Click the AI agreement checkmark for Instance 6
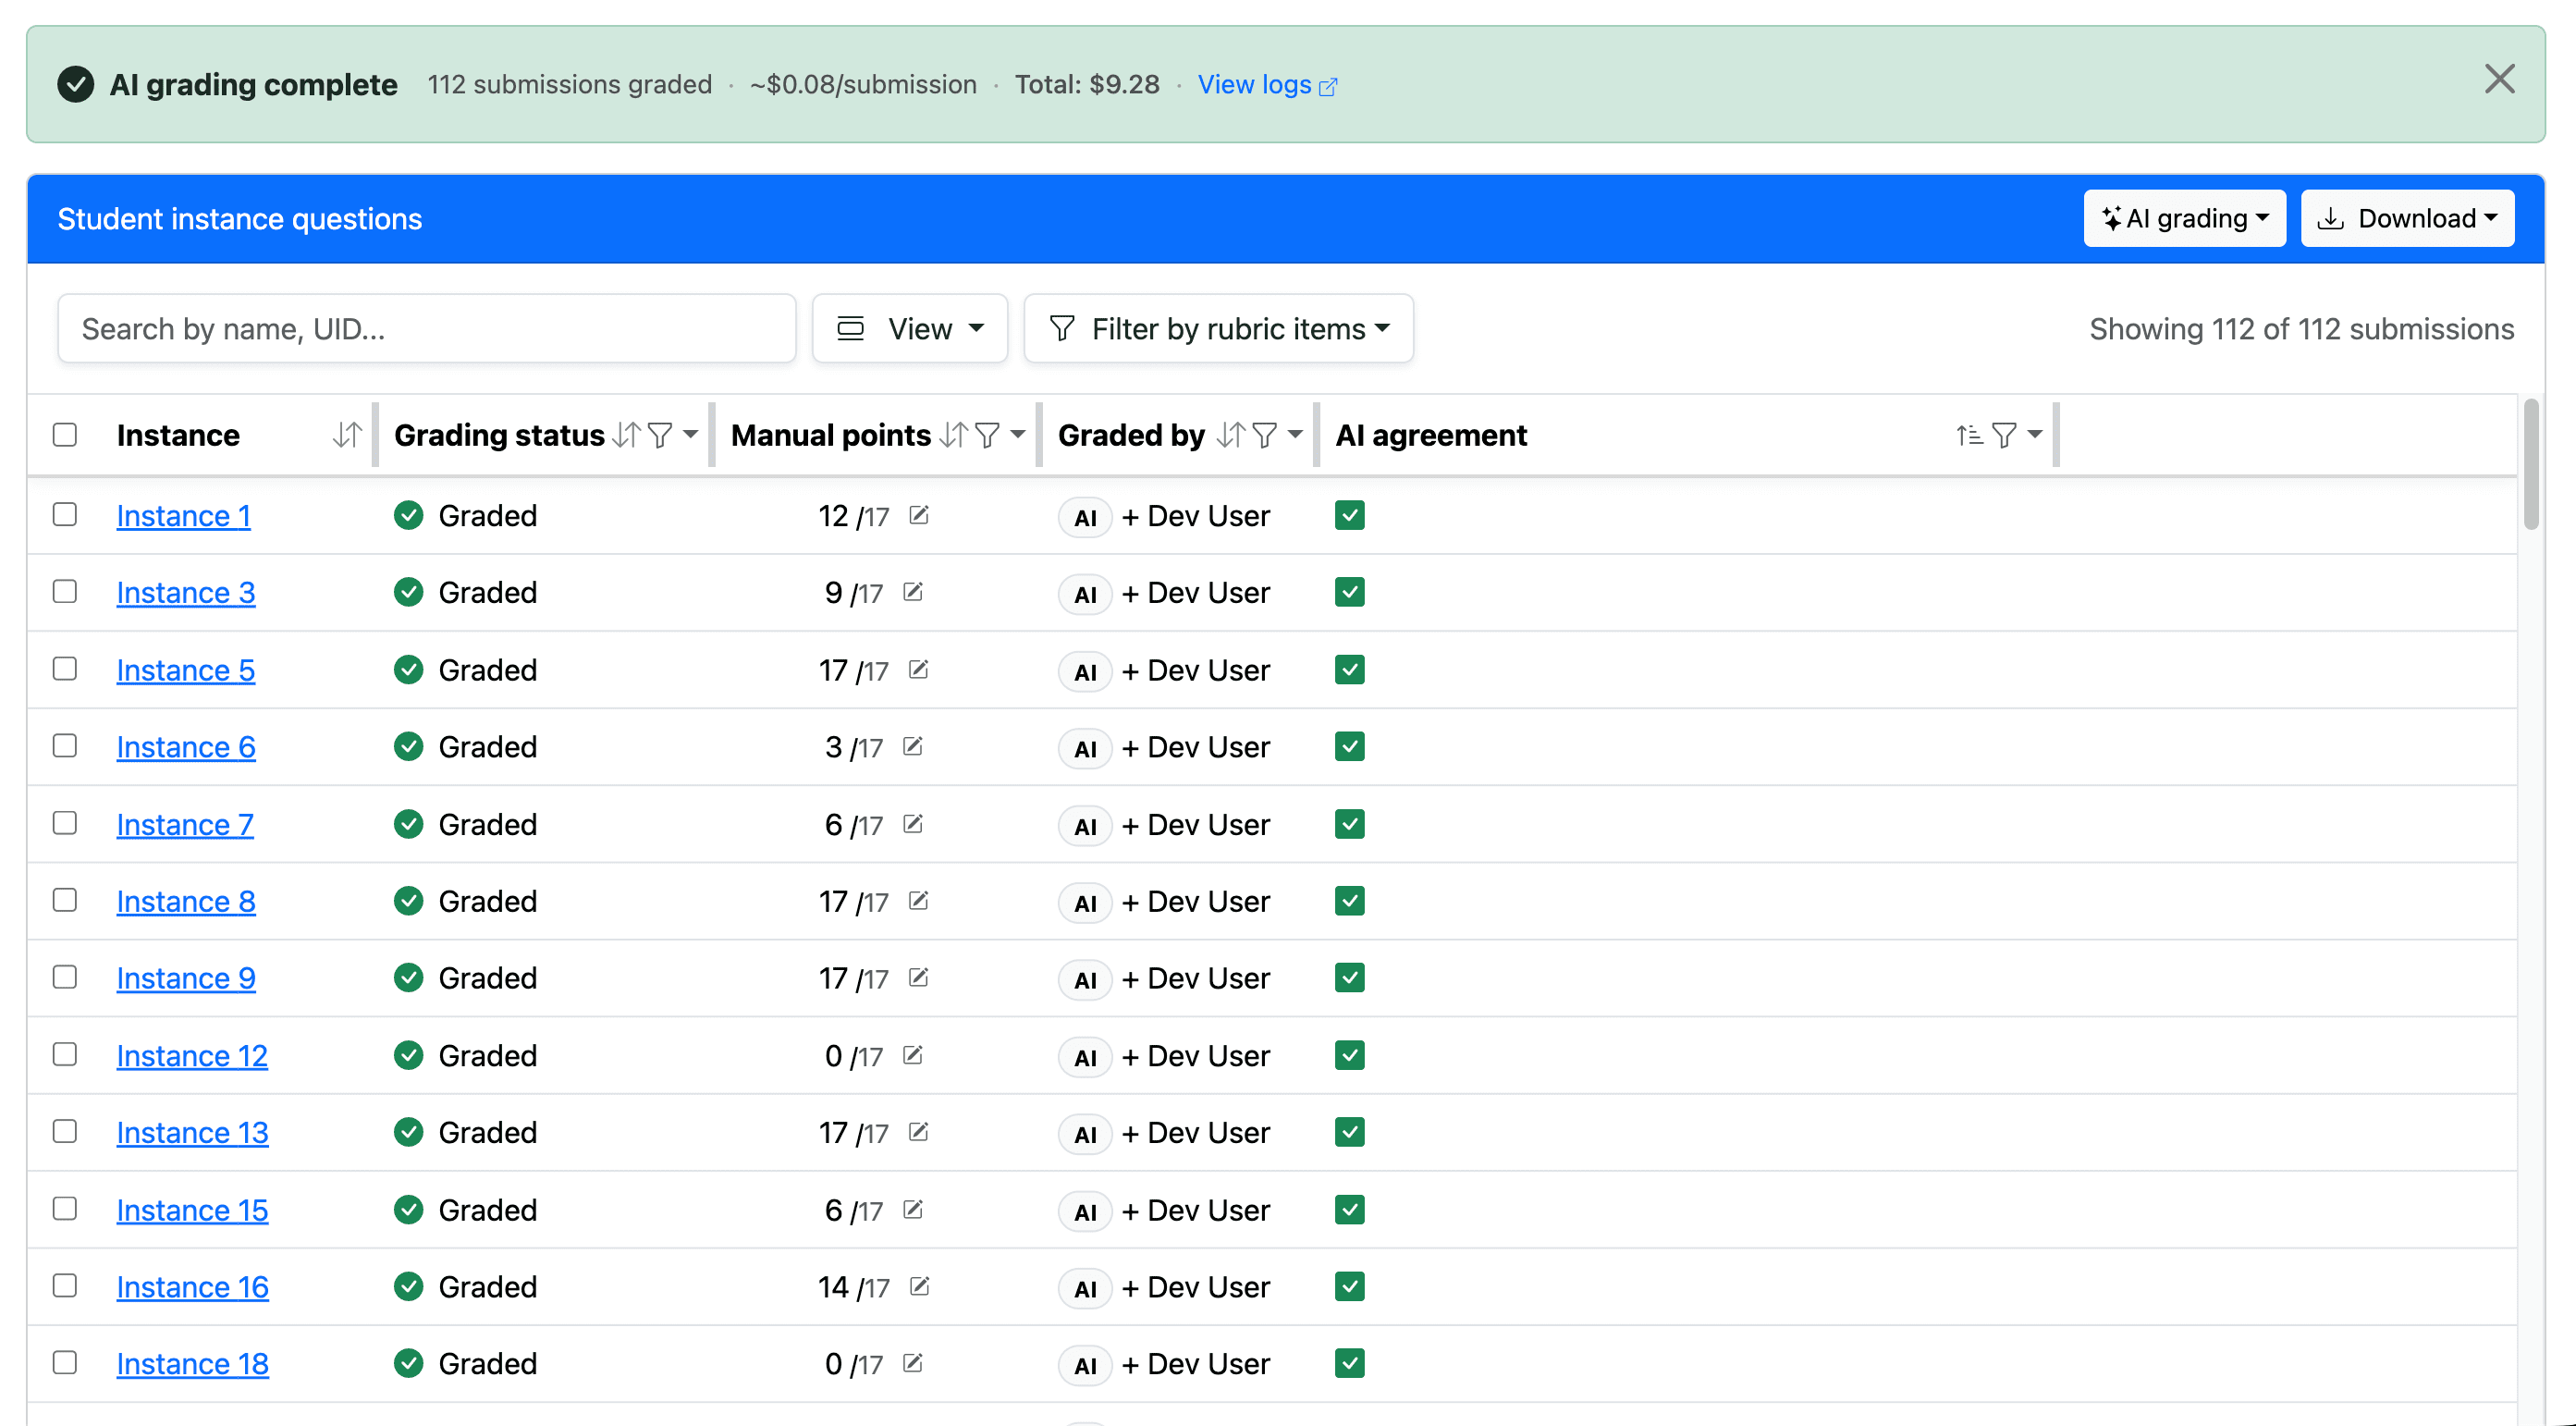The image size is (2576, 1426). [1350, 746]
